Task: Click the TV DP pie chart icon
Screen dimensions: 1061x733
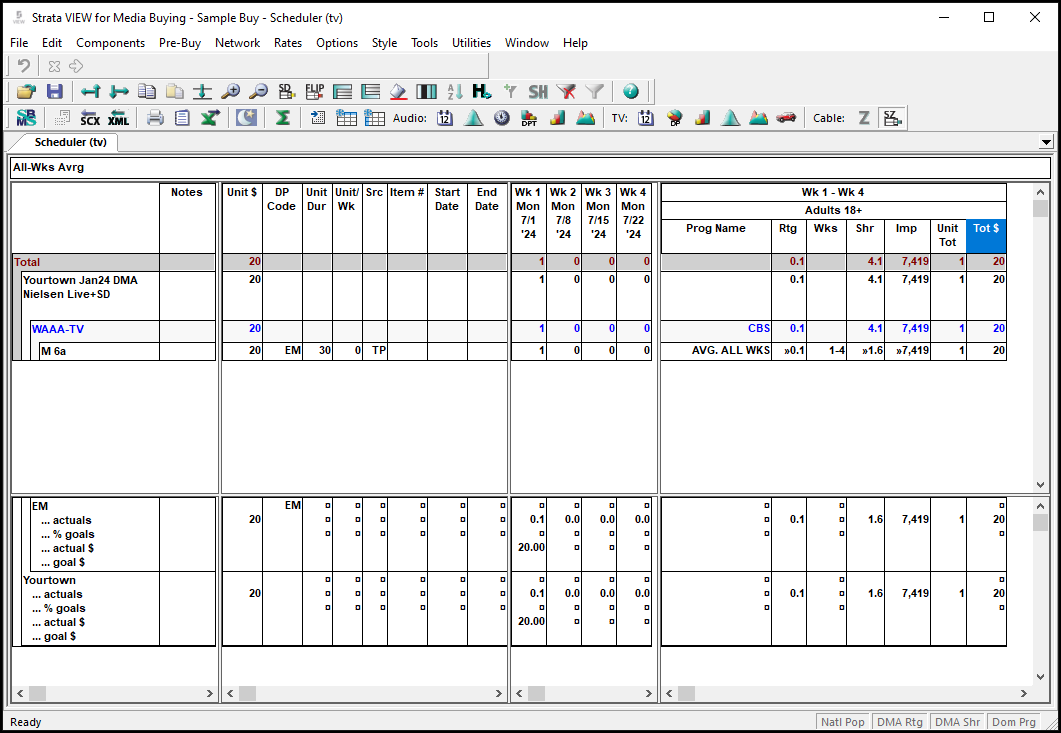Action: (674, 118)
